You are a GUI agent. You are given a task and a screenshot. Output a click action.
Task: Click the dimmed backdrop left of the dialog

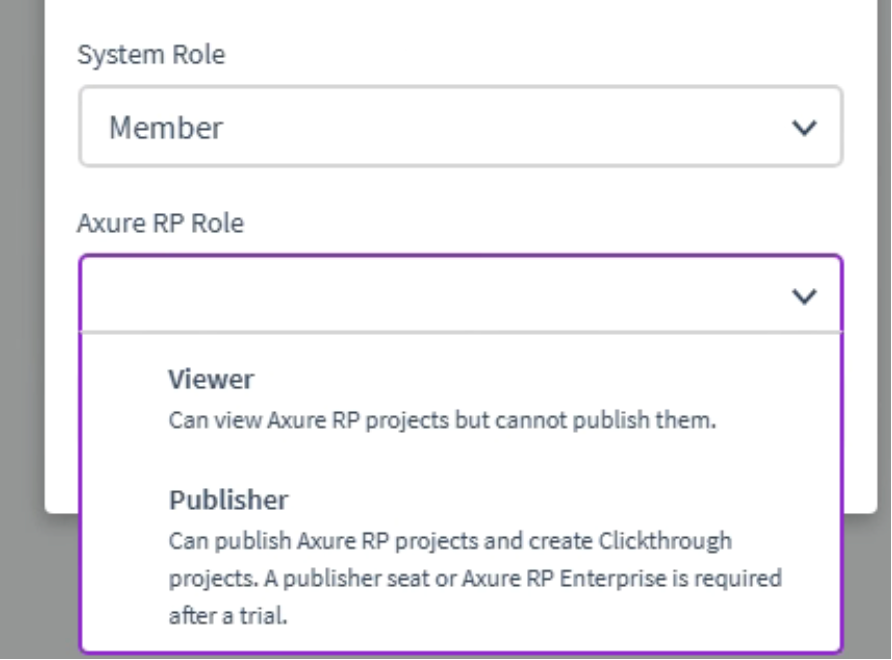click(x=22, y=284)
